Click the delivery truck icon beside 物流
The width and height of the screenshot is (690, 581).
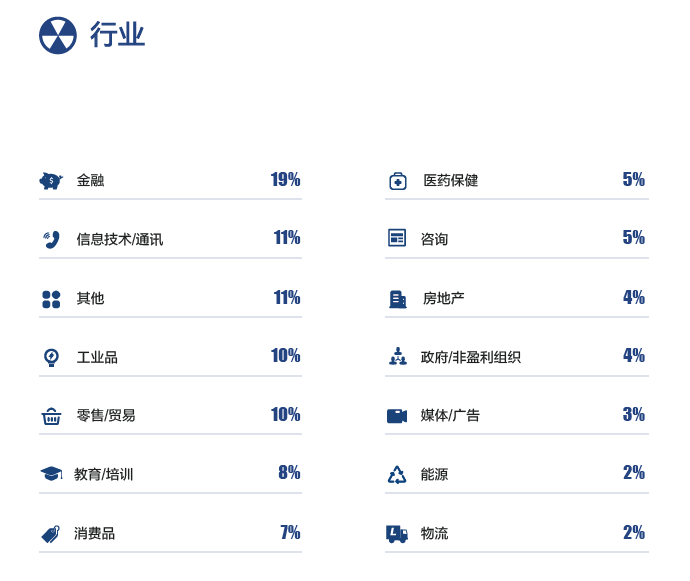click(x=397, y=534)
